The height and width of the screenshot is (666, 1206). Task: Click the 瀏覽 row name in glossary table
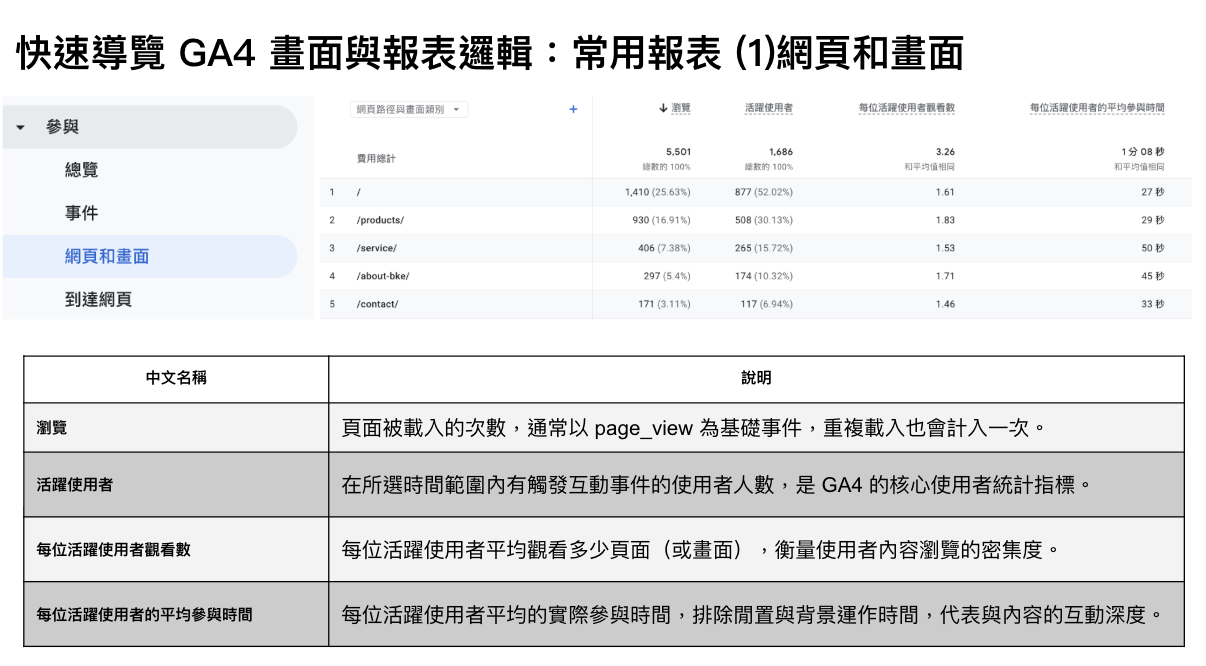click(52, 428)
